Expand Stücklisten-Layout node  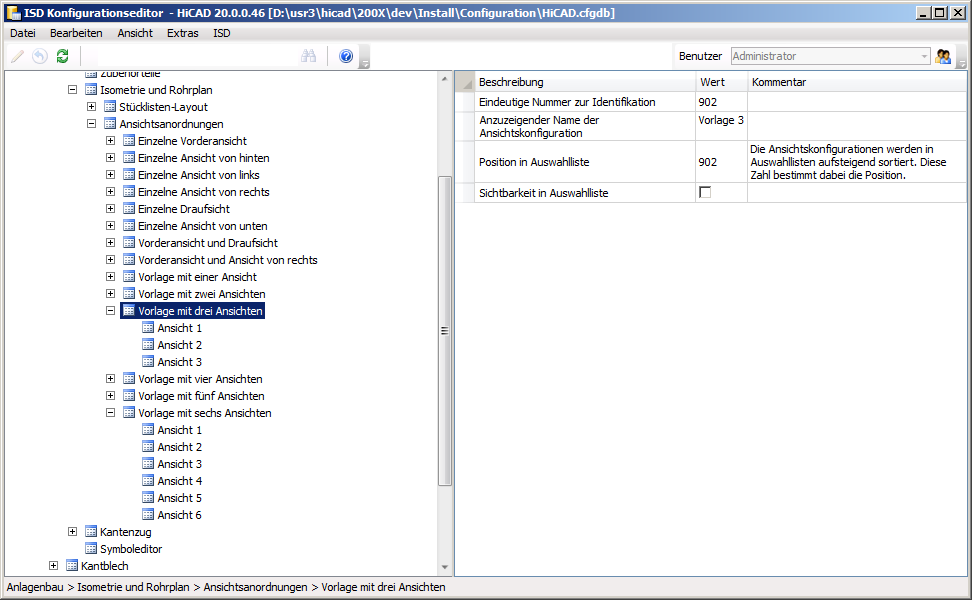[x=91, y=107]
